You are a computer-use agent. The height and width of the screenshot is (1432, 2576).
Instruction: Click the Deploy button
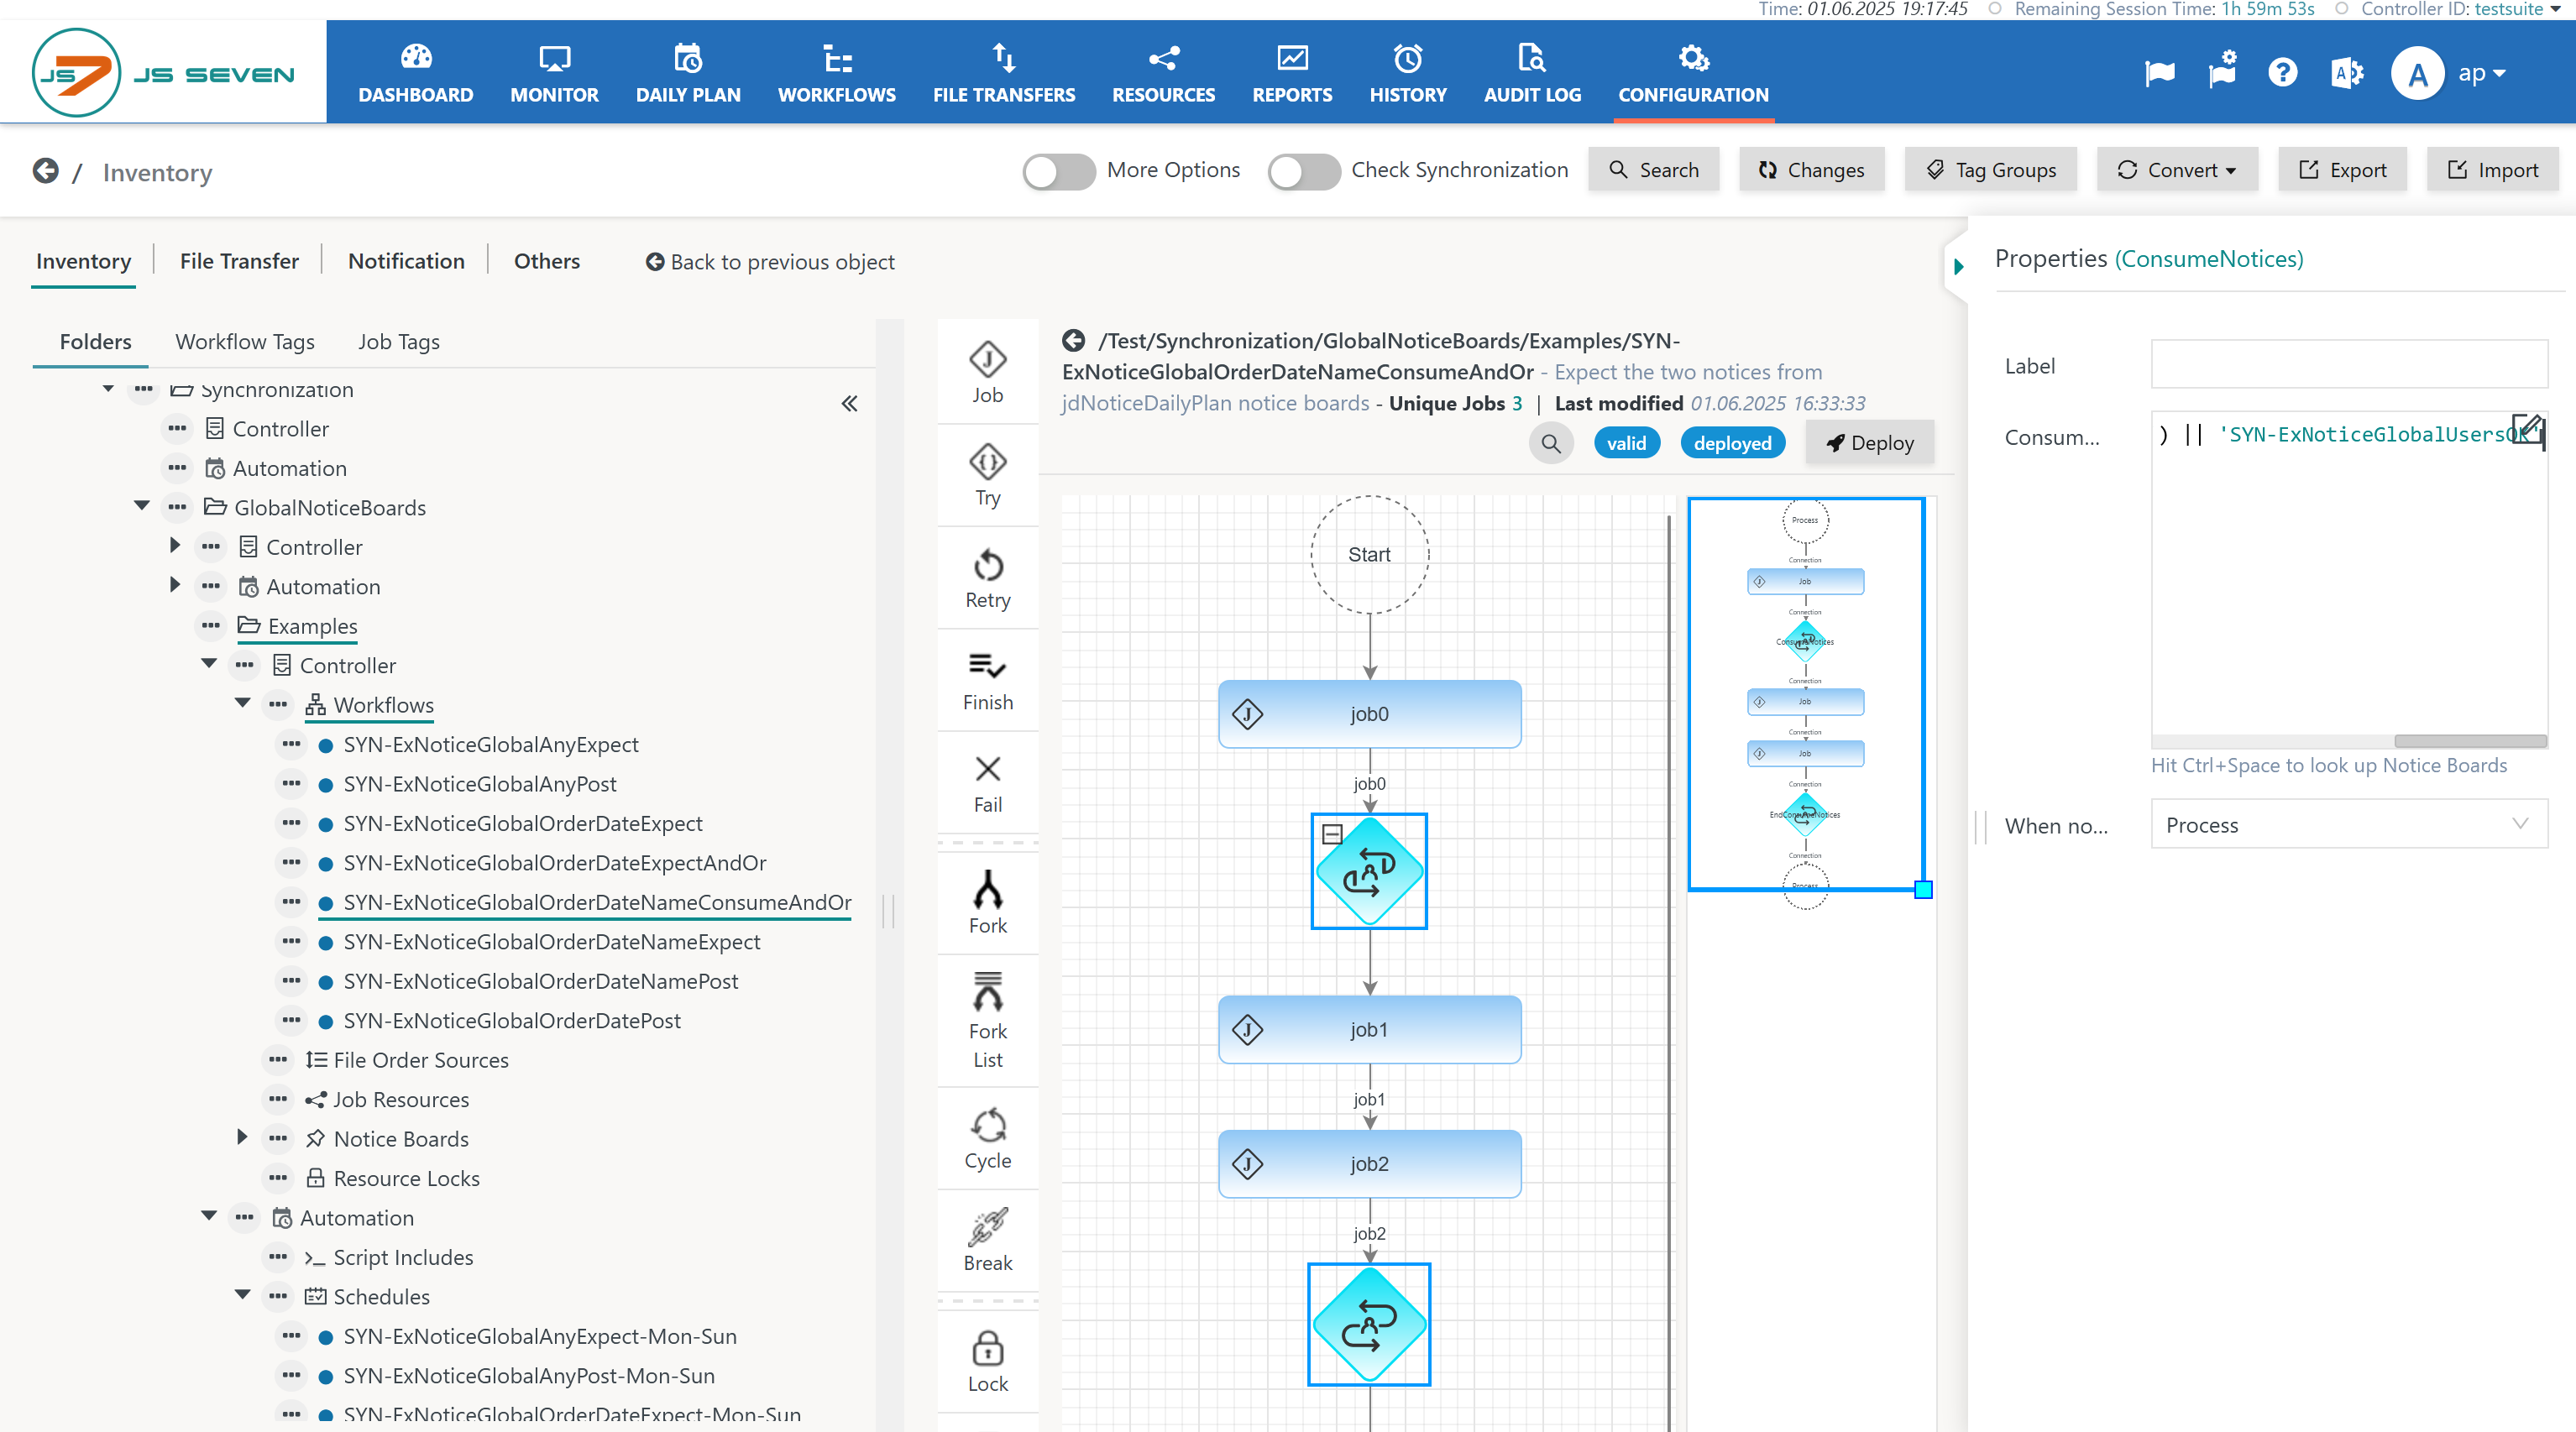pos(1869,443)
